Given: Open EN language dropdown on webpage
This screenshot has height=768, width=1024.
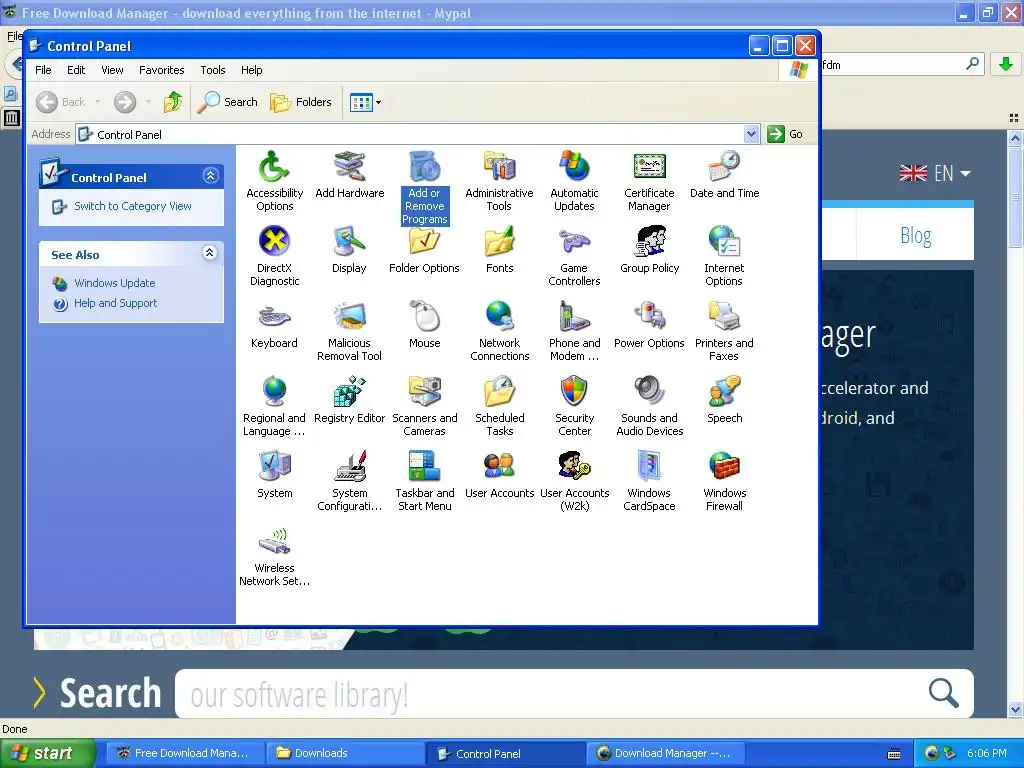Looking at the screenshot, I should coord(935,174).
